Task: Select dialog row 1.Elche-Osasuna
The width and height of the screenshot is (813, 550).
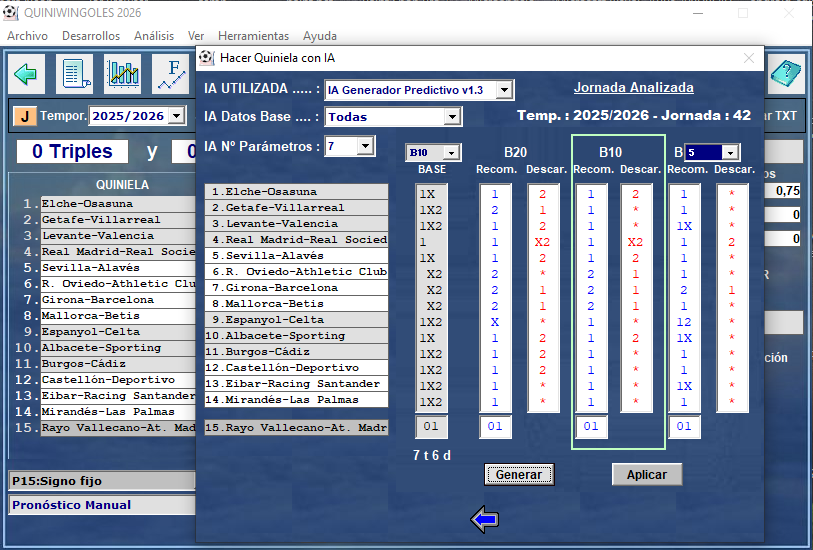Action: point(296,191)
